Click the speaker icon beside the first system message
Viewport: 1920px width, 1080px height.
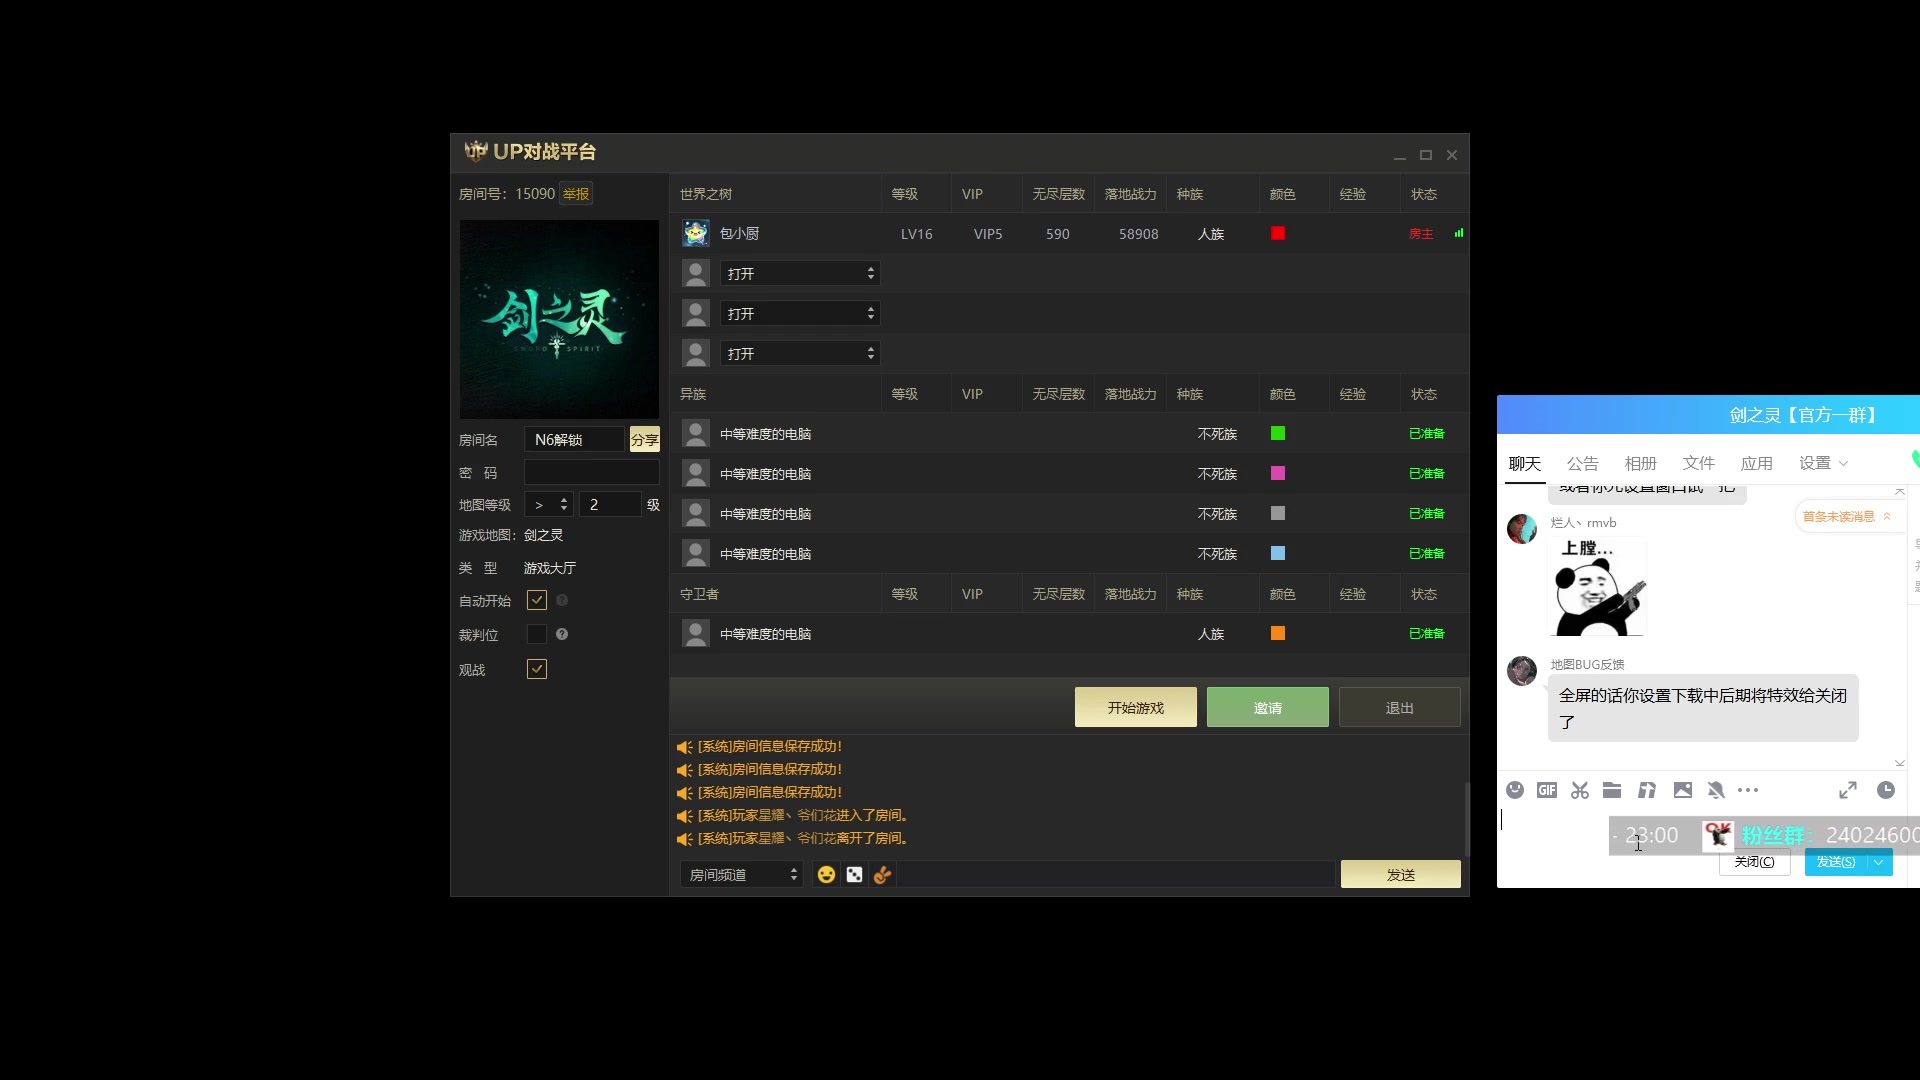click(684, 747)
